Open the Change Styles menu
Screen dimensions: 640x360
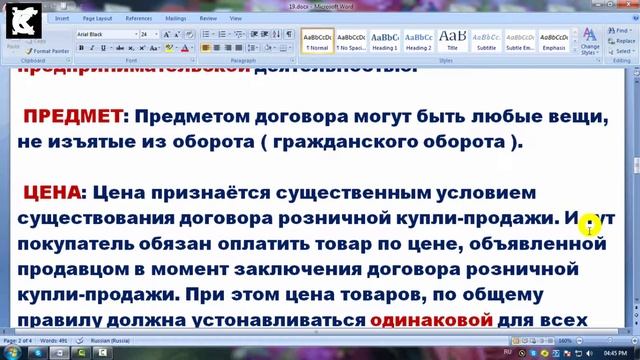(590, 42)
